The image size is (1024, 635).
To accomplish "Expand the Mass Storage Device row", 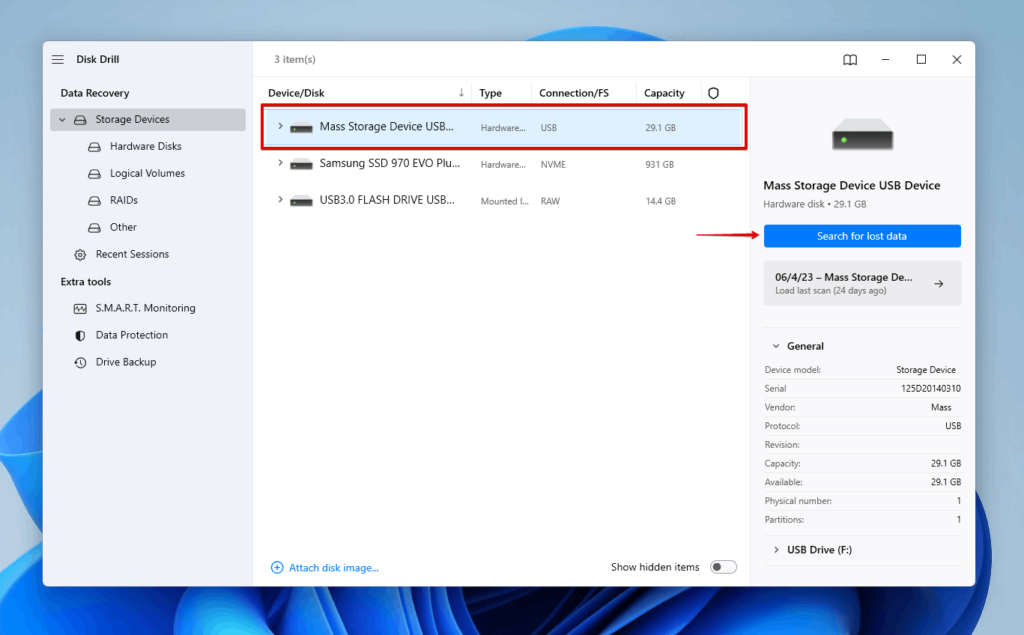I will coord(280,127).
